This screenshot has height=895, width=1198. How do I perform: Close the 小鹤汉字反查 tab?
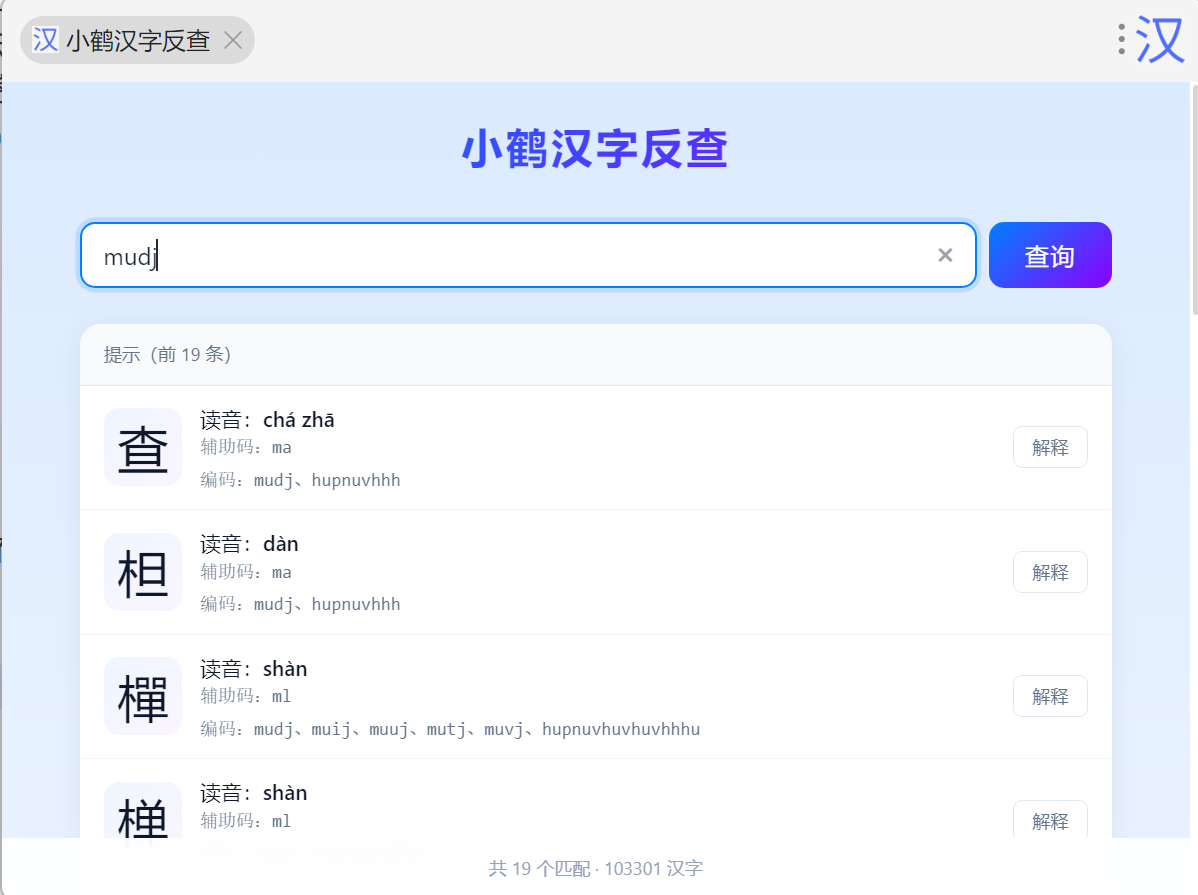tap(233, 40)
